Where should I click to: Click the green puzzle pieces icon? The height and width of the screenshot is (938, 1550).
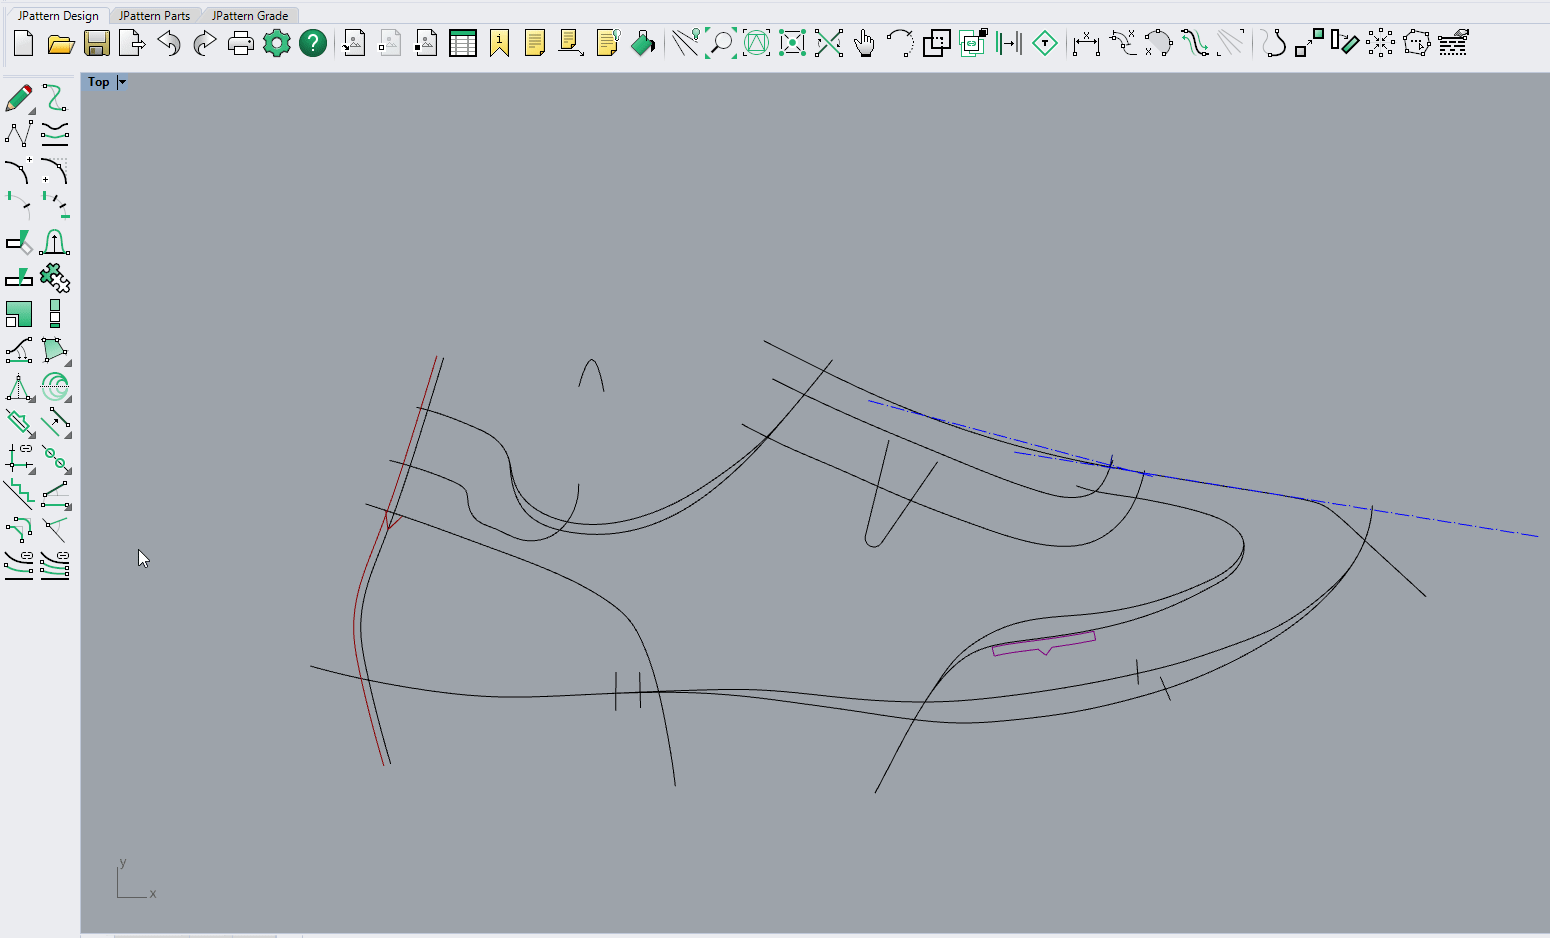[55, 277]
